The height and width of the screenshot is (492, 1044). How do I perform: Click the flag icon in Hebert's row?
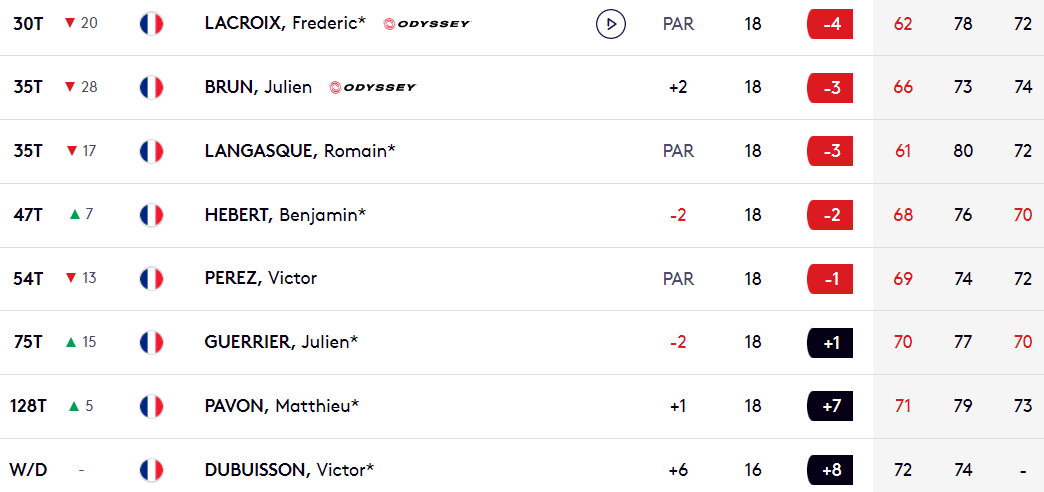point(151,215)
